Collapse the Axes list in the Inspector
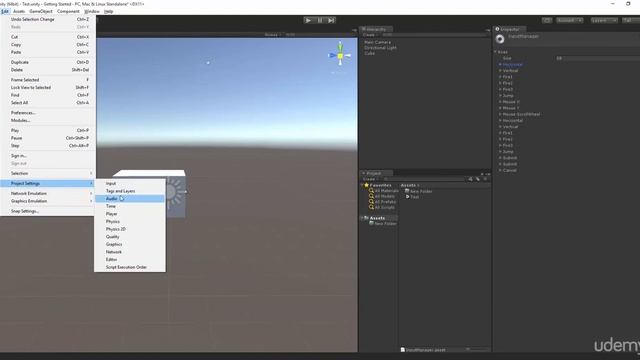The width and height of the screenshot is (640, 360). point(496,52)
